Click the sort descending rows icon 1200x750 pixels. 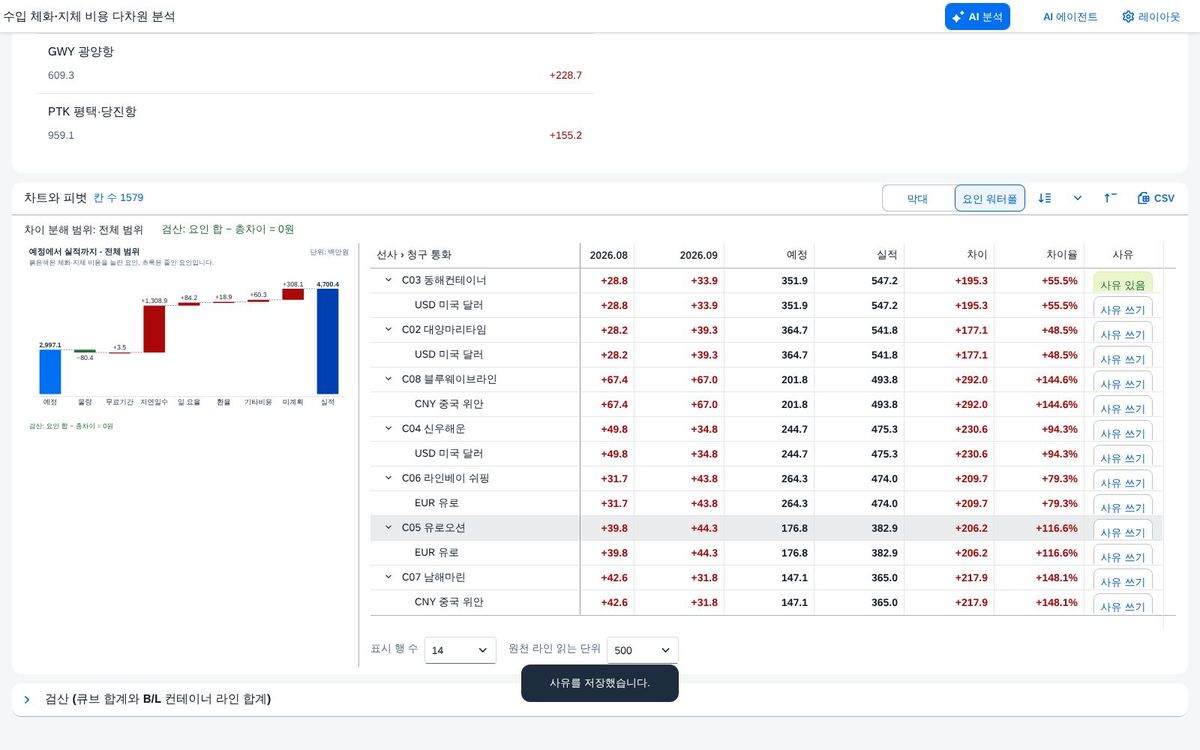pyautogui.click(x=1045, y=198)
